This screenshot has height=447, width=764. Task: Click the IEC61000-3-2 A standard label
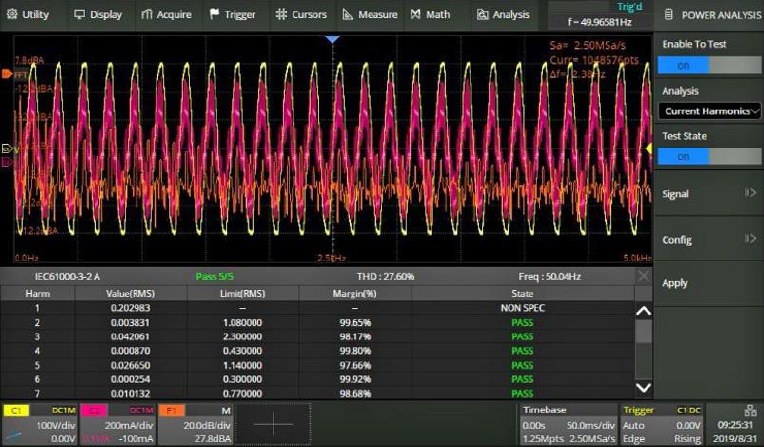coord(67,276)
